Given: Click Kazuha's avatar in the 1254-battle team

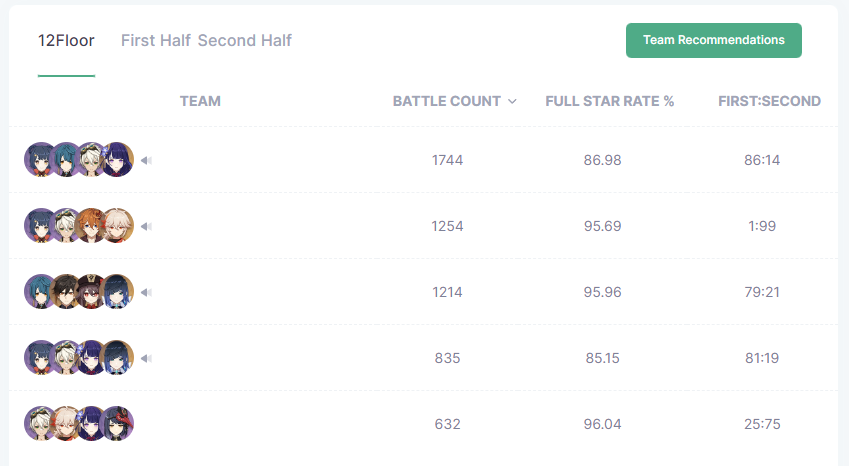Looking at the screenshot, I should [118, 226].
